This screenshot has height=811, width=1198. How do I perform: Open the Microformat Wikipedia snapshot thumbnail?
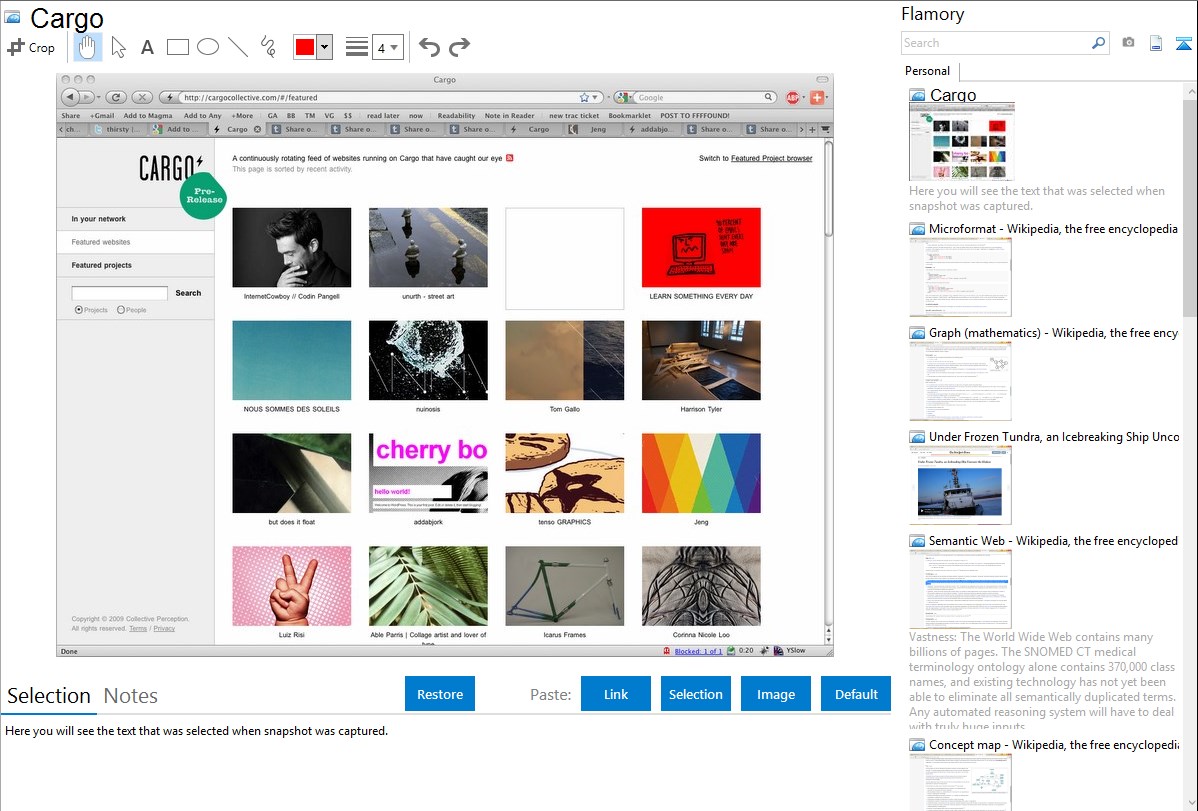coord(960,277)
